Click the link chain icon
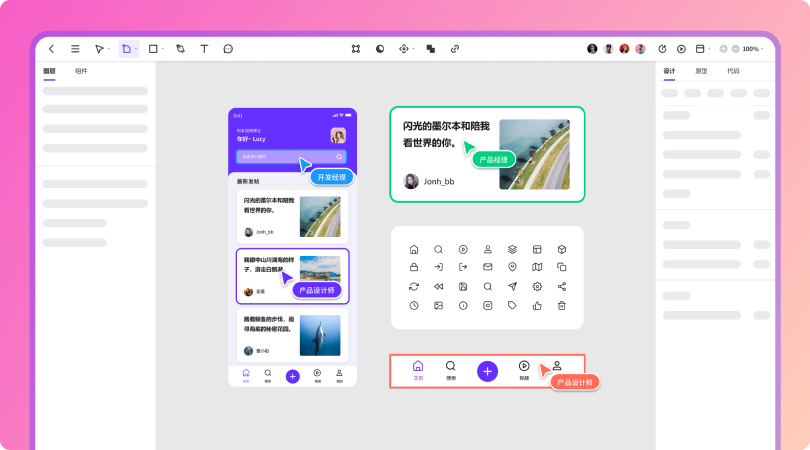 point(455,48)
